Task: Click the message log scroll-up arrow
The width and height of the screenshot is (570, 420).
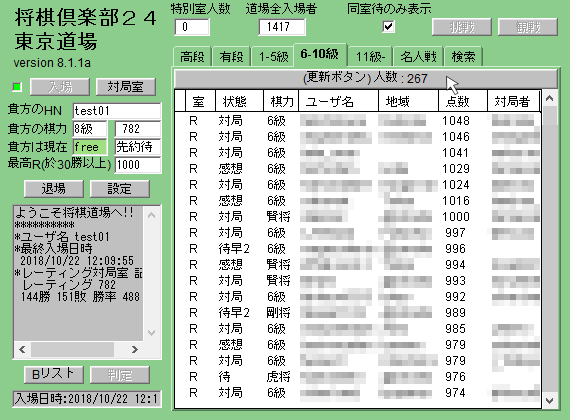Action: pyautogui.click(x=152, y=215)
